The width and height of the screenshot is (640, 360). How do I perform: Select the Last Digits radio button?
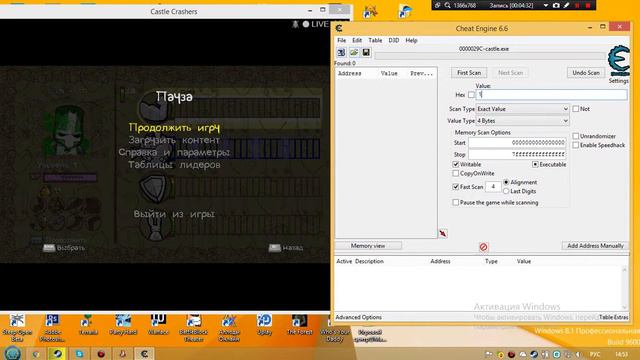pyautogui.click(x=506, y=191)
